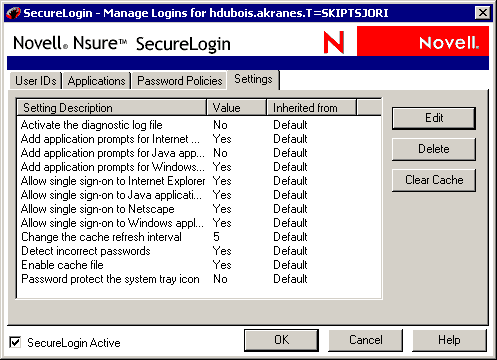Select 'Add application prompts for Windows...' row

click(x=199, y=167)
